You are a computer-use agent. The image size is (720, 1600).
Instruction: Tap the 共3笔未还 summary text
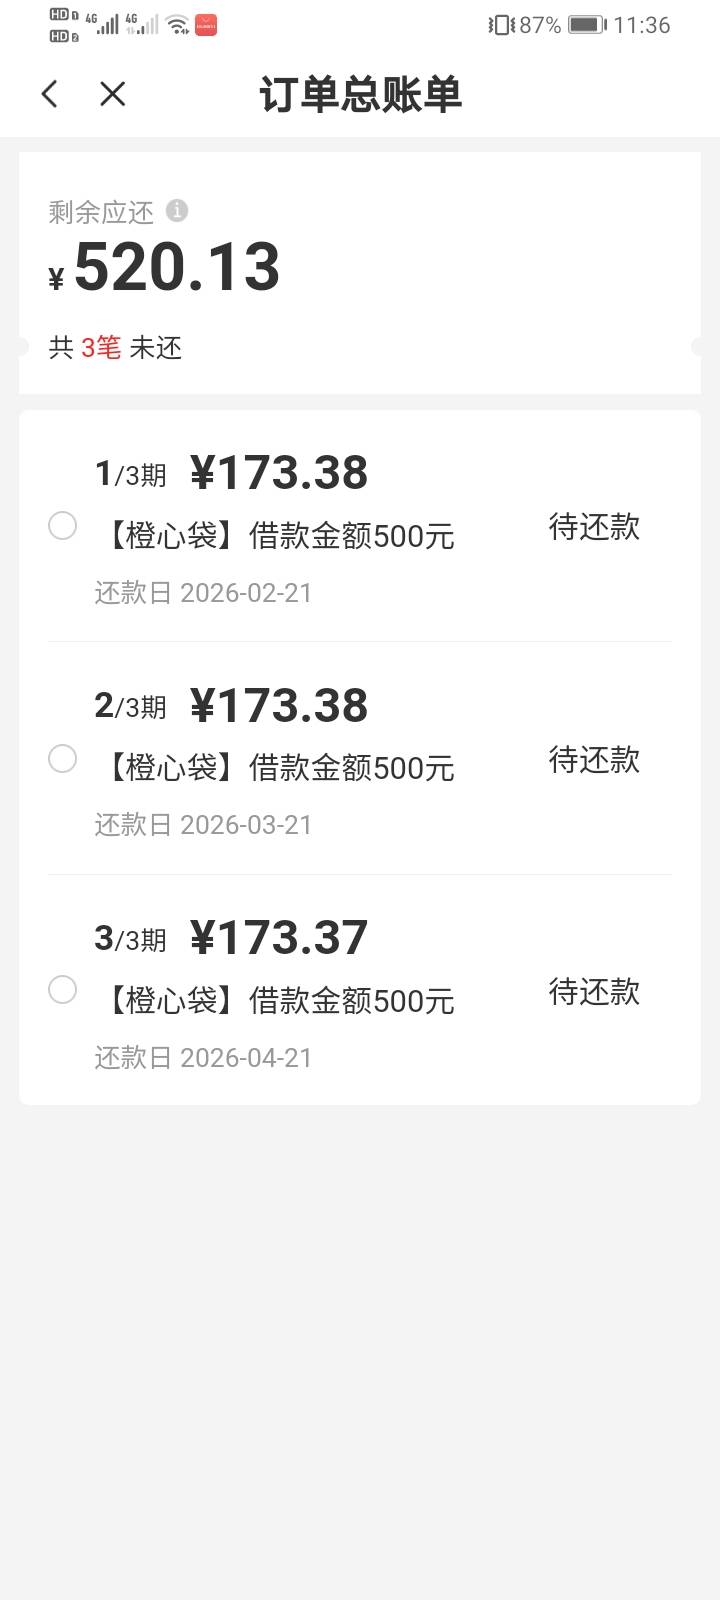click(x=115, y=348)
